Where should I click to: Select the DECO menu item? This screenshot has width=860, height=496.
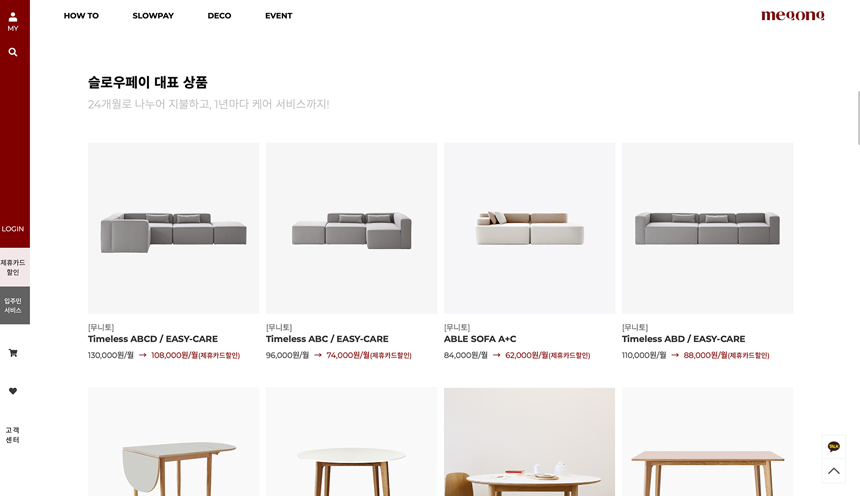219,16
